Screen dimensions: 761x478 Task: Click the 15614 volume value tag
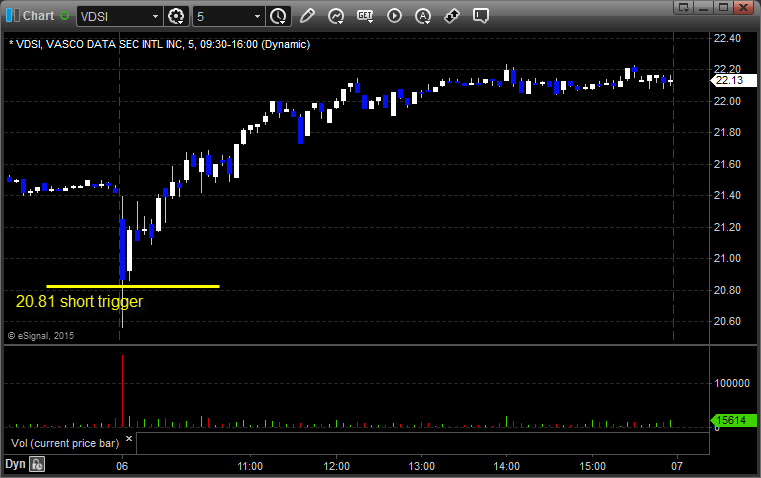pos(734,420)
